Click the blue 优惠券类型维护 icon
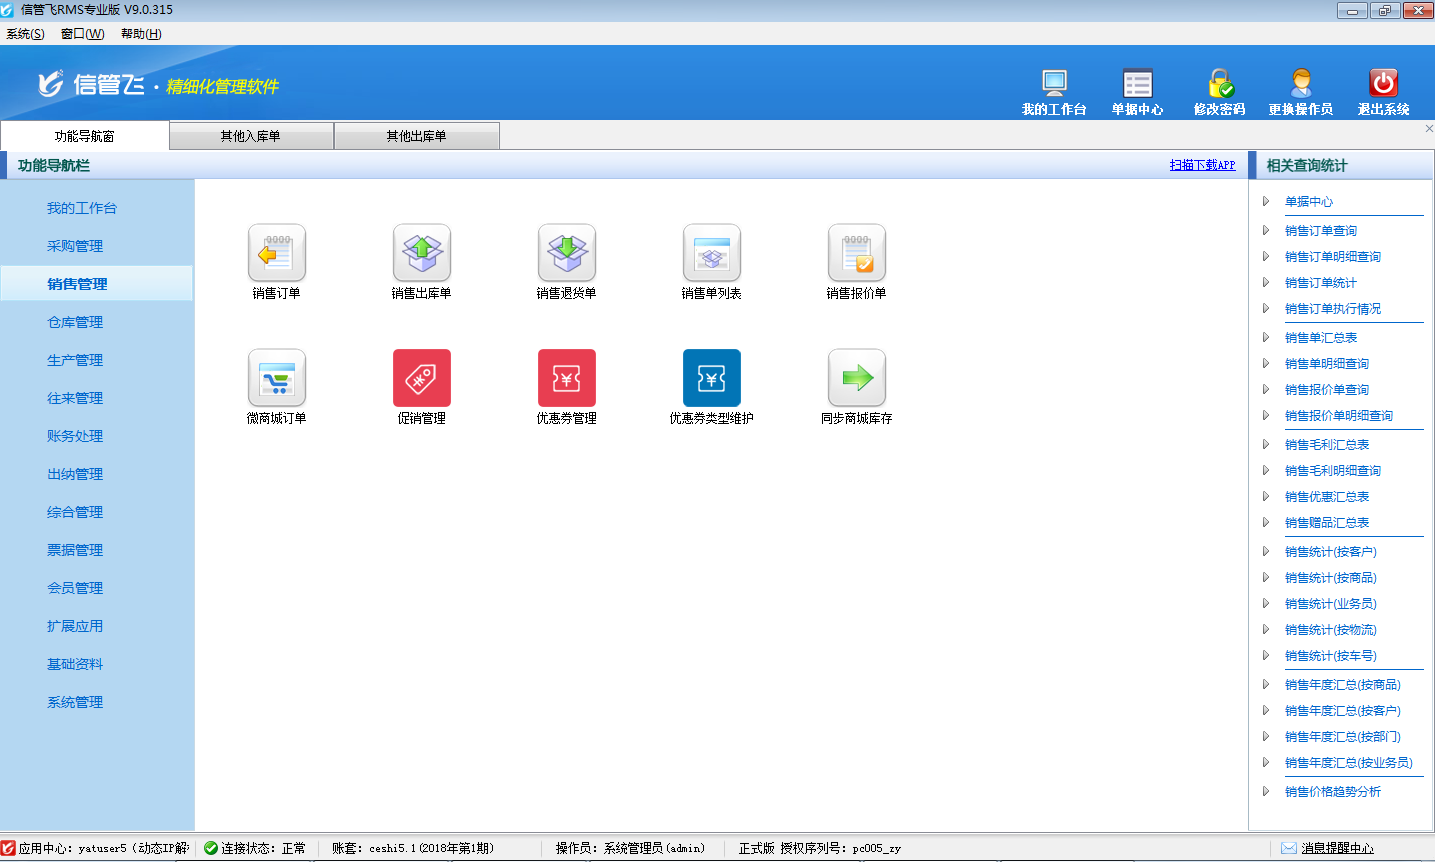The image size is (1435, 862). pos(712,378)
